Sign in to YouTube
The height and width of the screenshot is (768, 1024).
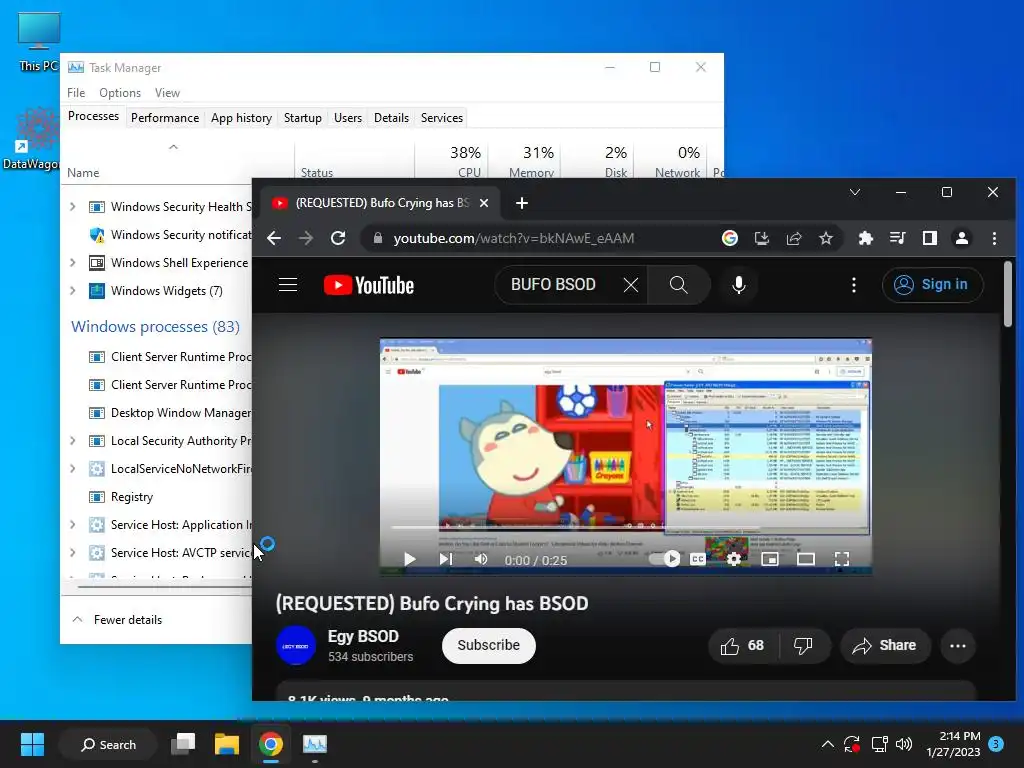(x=933, y=285)
